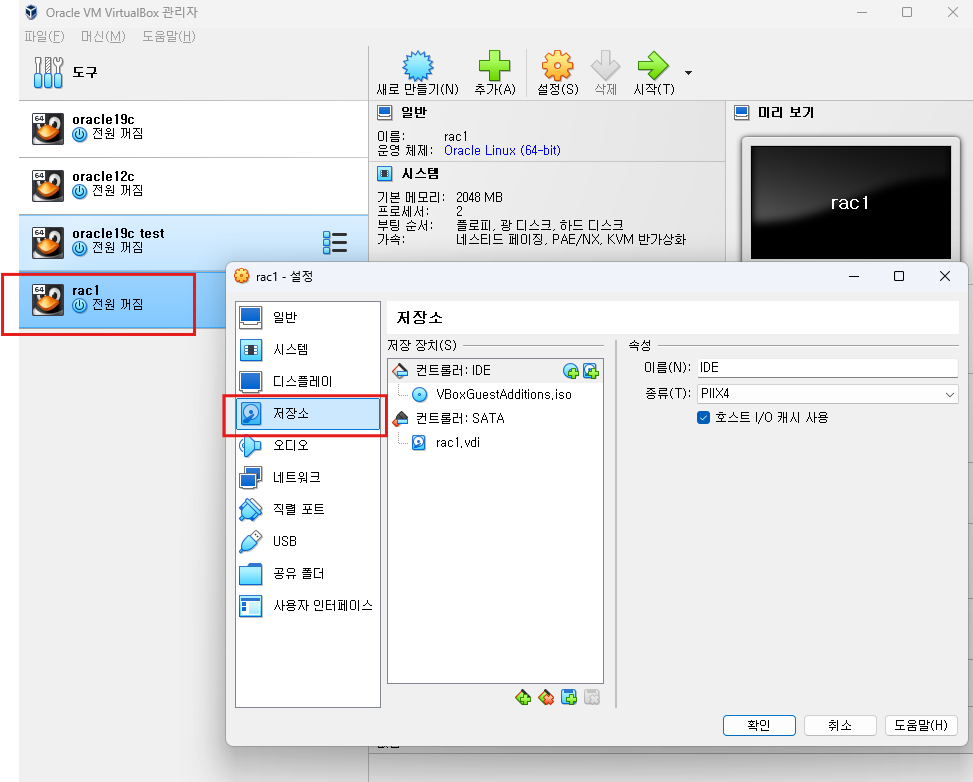Click the System (시스템) section header in details
973x782 pixels.
(420, 173)
